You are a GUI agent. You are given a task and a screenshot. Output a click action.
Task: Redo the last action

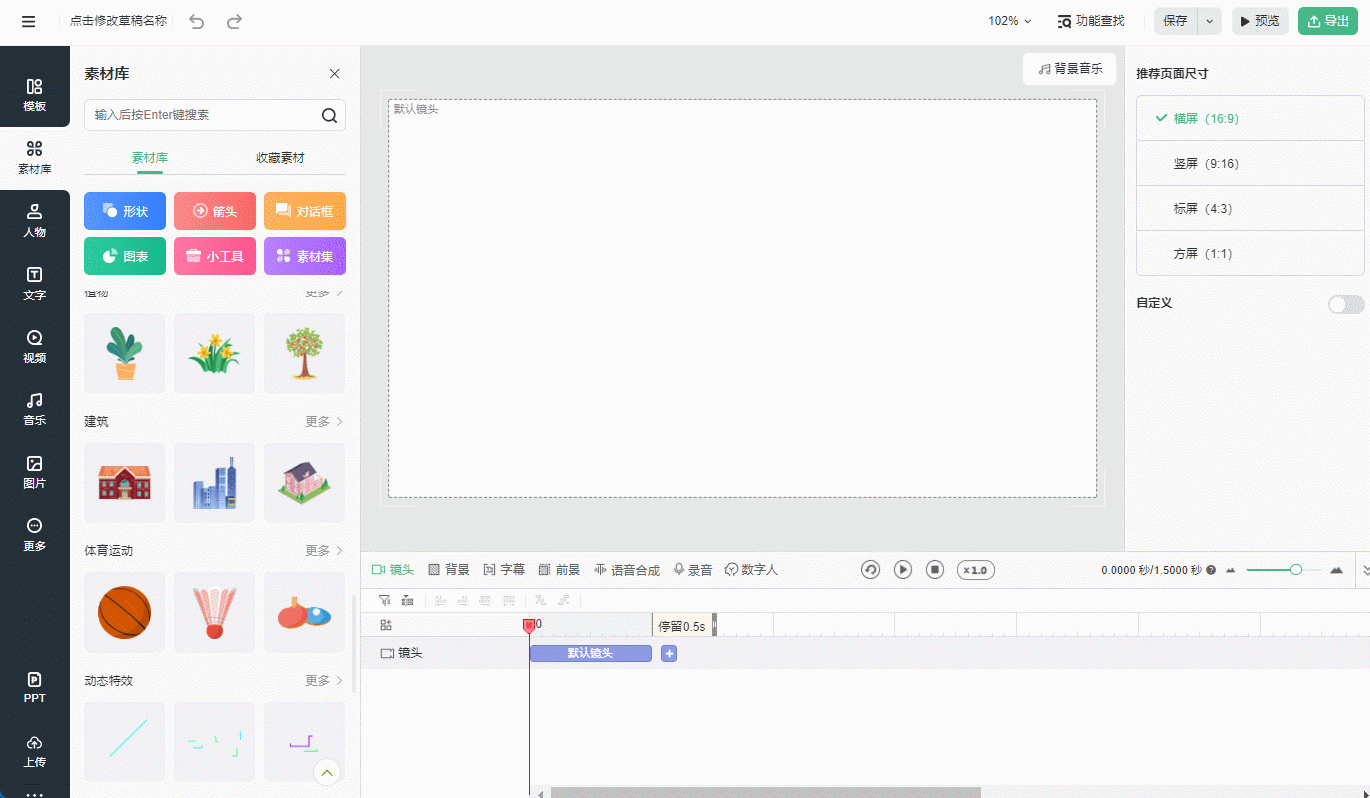pos(234,21)
